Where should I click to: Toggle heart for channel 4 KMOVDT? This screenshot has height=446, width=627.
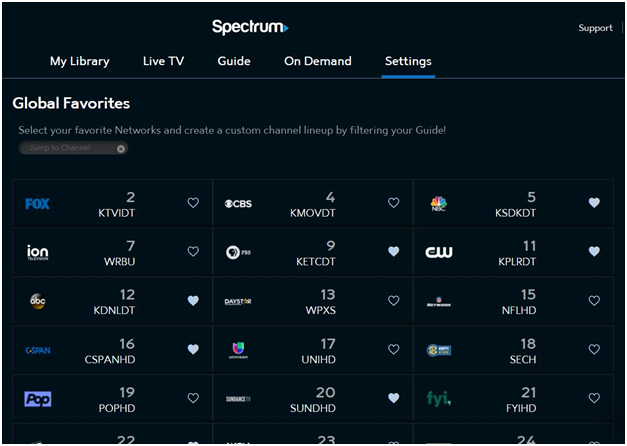click(x=394, y=203)
